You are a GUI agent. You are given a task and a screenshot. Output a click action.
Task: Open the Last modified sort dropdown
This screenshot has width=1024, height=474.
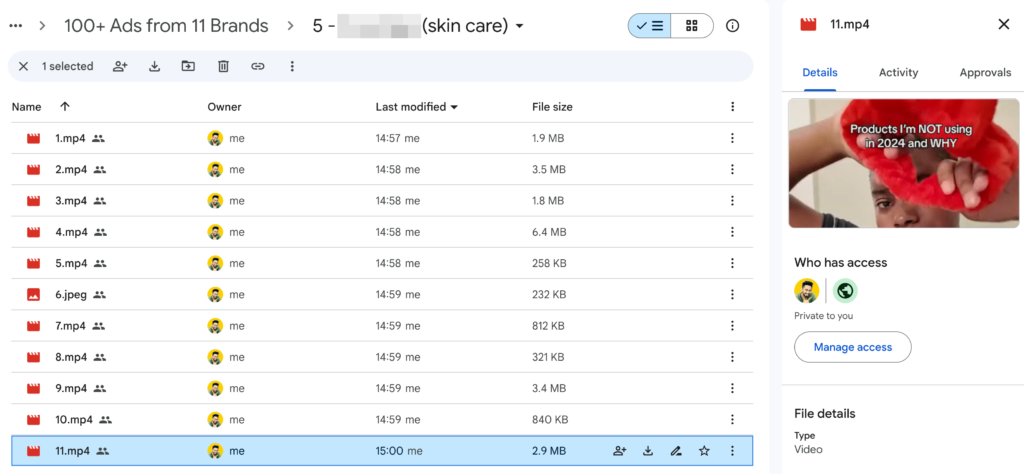(454, 107)
